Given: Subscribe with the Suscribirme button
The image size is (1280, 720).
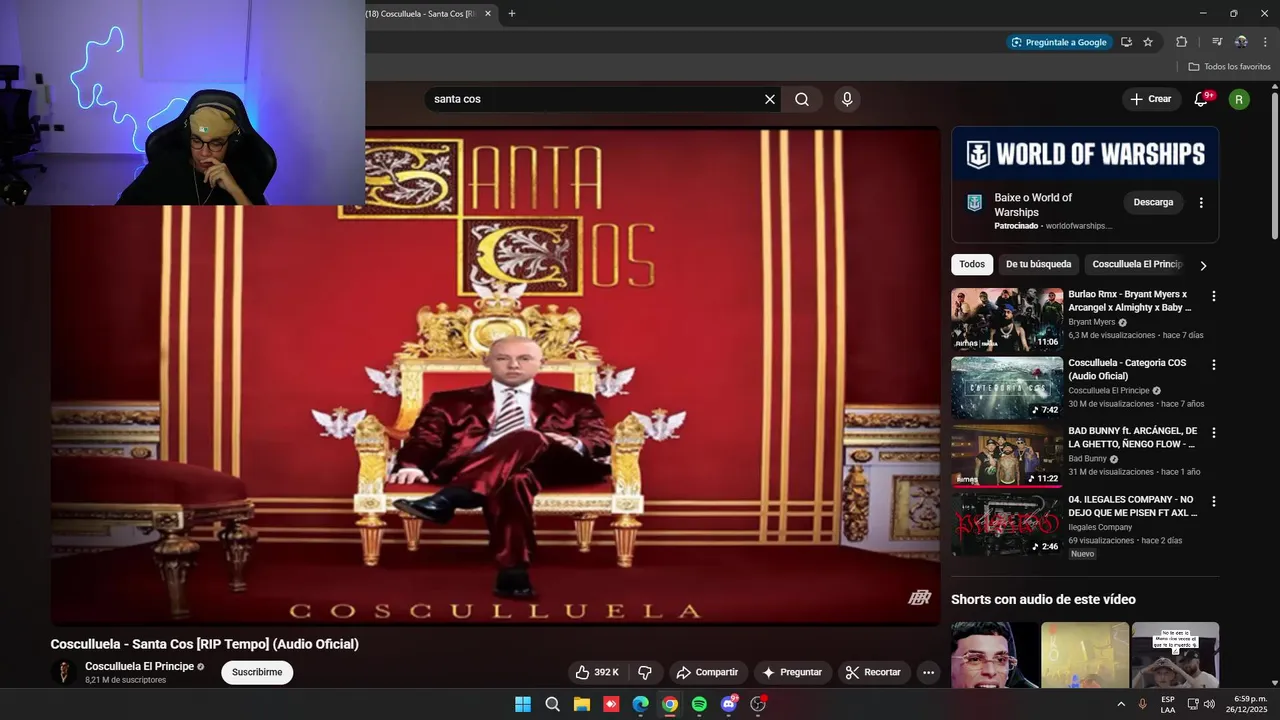Looking at the screenshot, I should [x=257, y=672].
